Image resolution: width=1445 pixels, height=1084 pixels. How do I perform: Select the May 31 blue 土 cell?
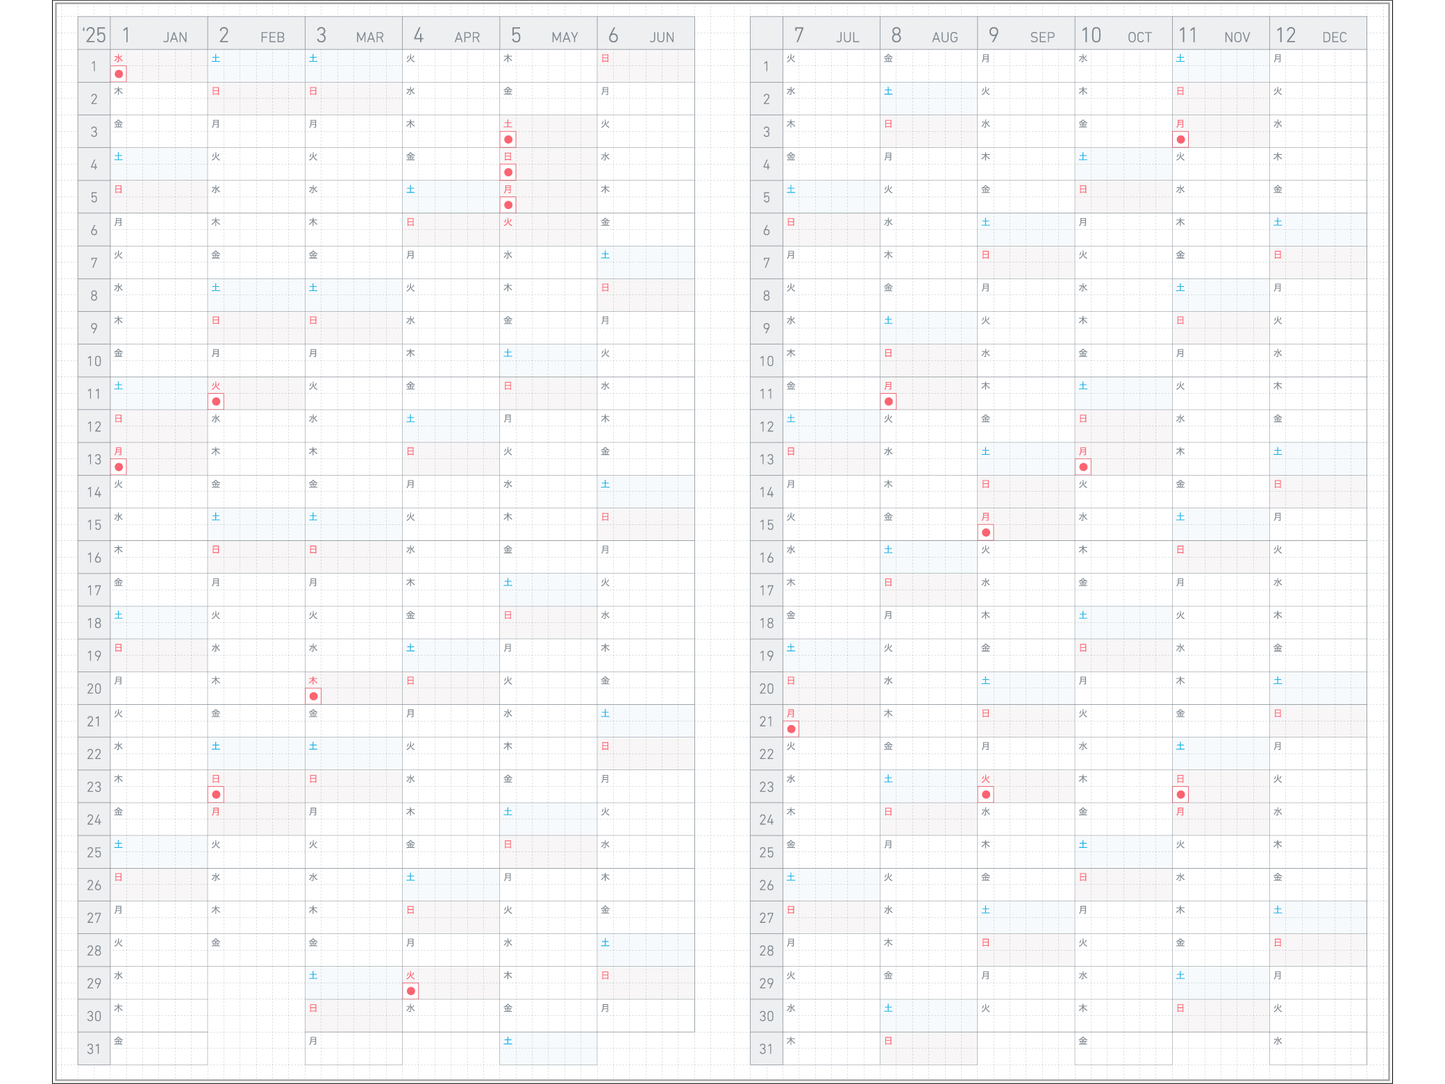click(x=548, y=1048)
